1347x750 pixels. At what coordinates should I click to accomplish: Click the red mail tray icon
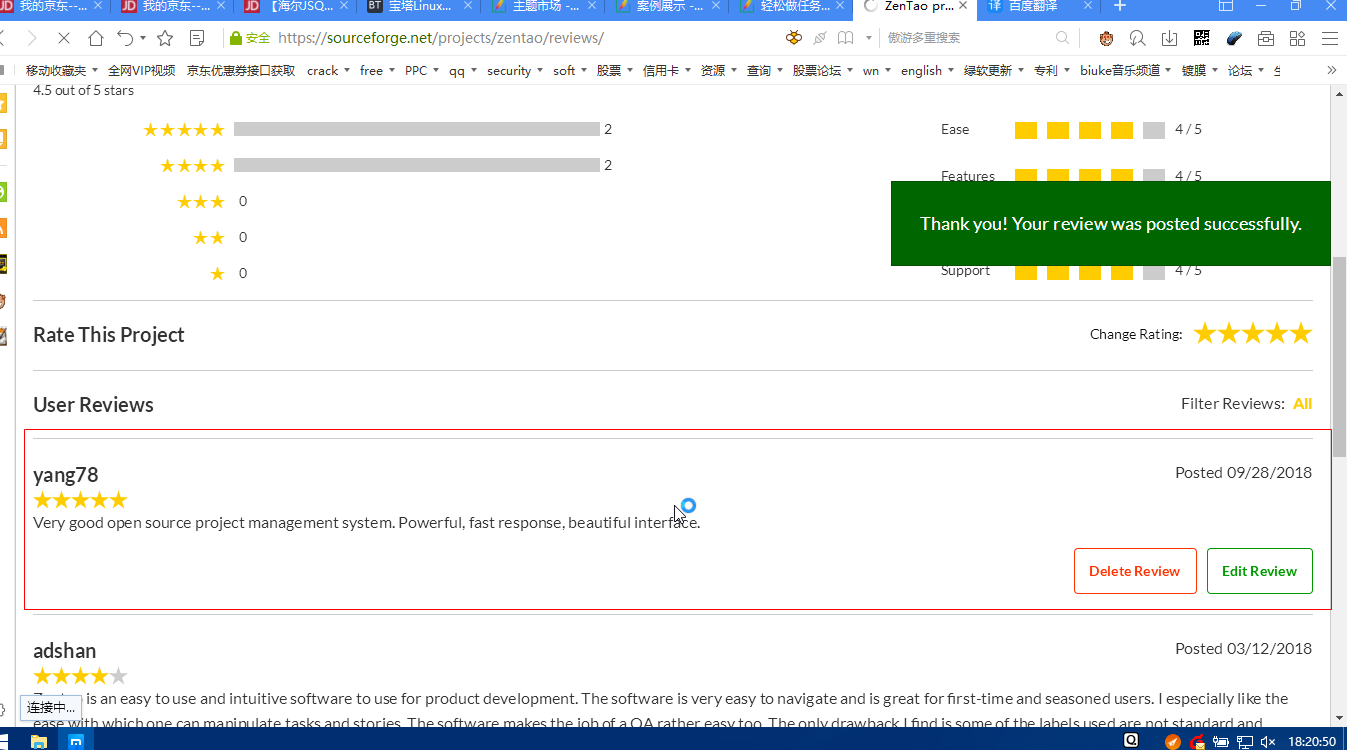(1197, 742)
